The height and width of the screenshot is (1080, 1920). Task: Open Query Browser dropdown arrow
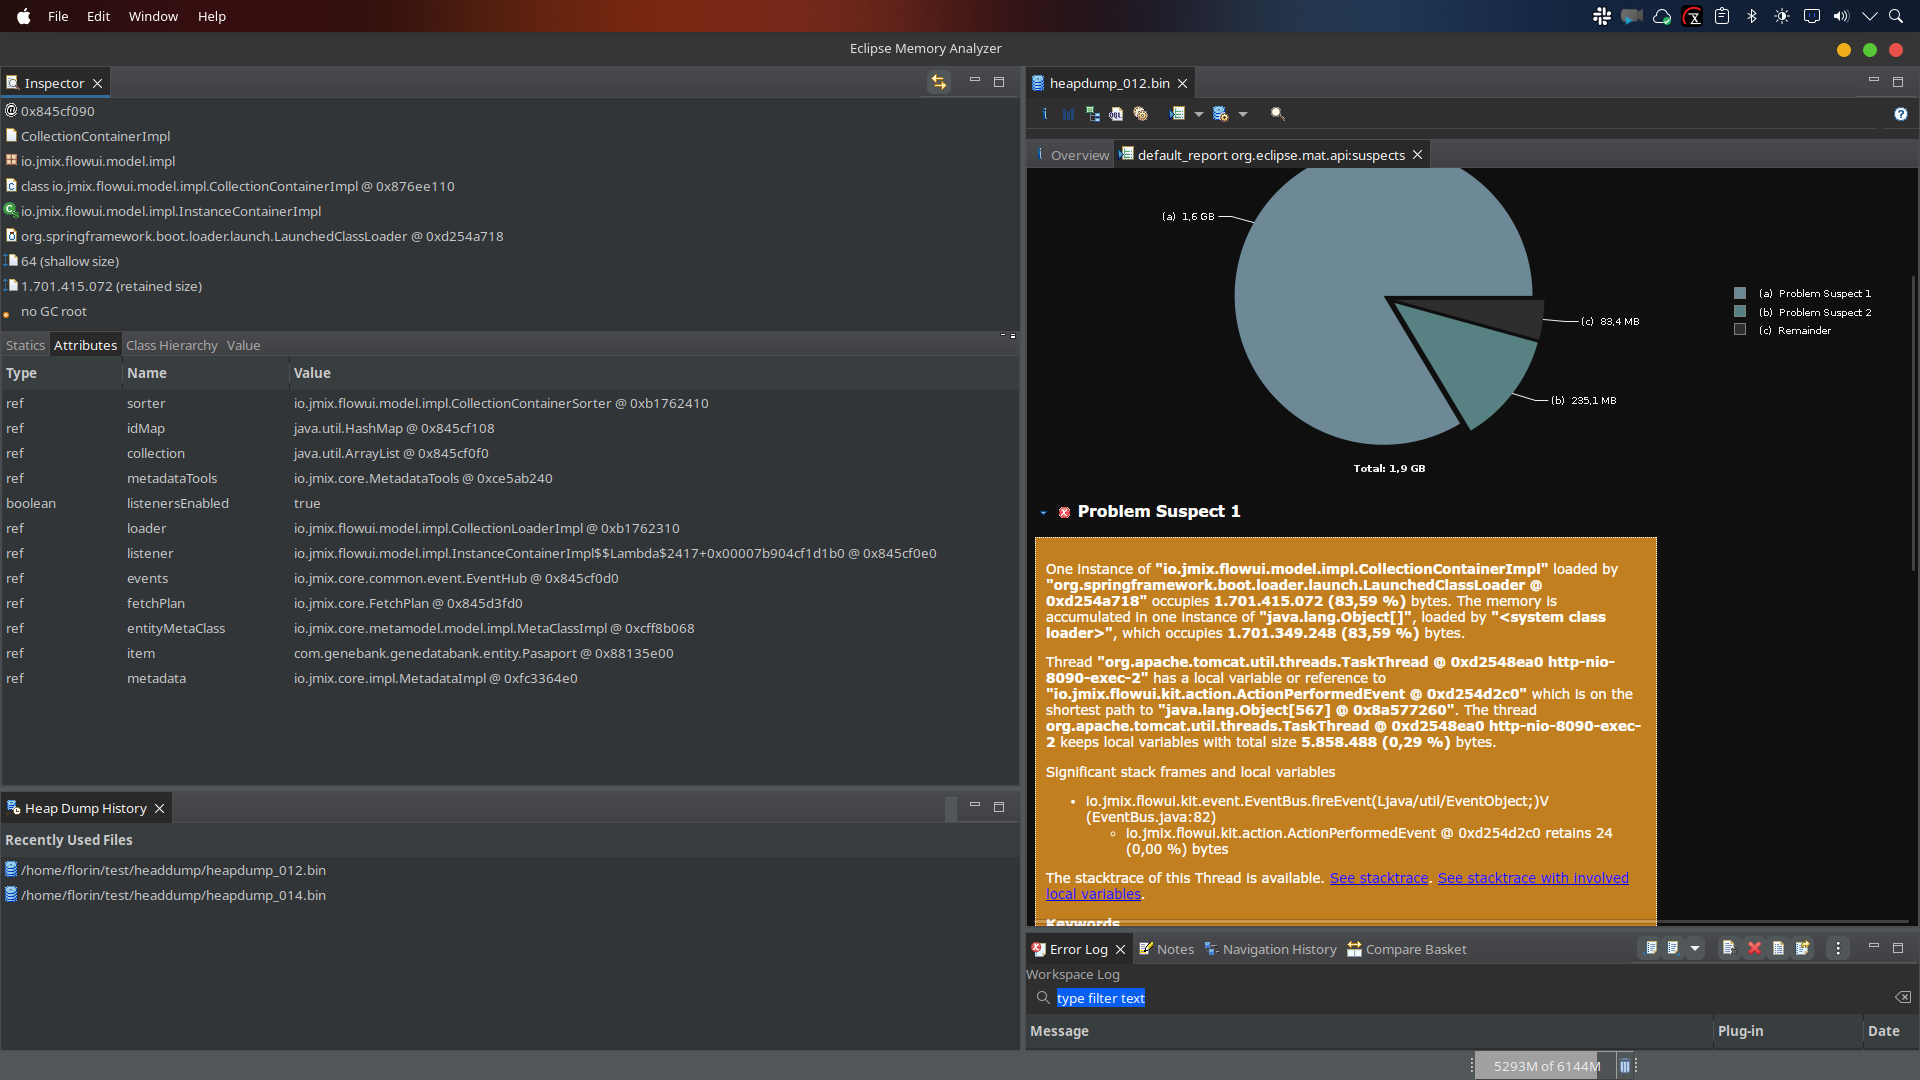pyautogui.click(x=1243, y=114)
